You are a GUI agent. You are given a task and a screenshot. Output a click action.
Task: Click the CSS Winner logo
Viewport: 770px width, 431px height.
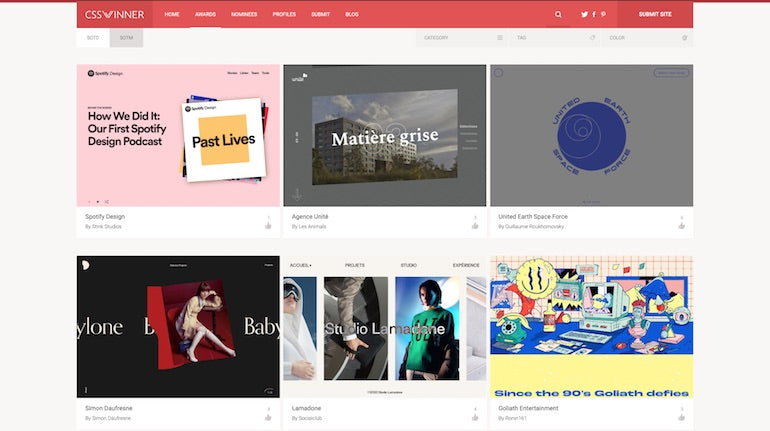114,15
